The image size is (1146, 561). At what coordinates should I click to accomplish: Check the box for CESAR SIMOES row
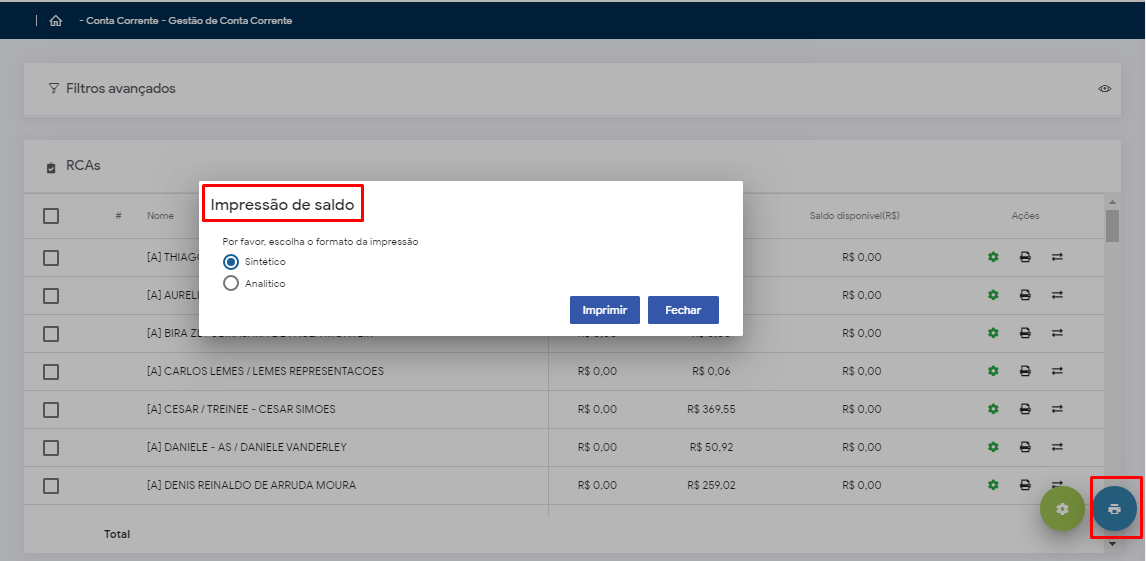pyautogui.click(x=51, y=410)
